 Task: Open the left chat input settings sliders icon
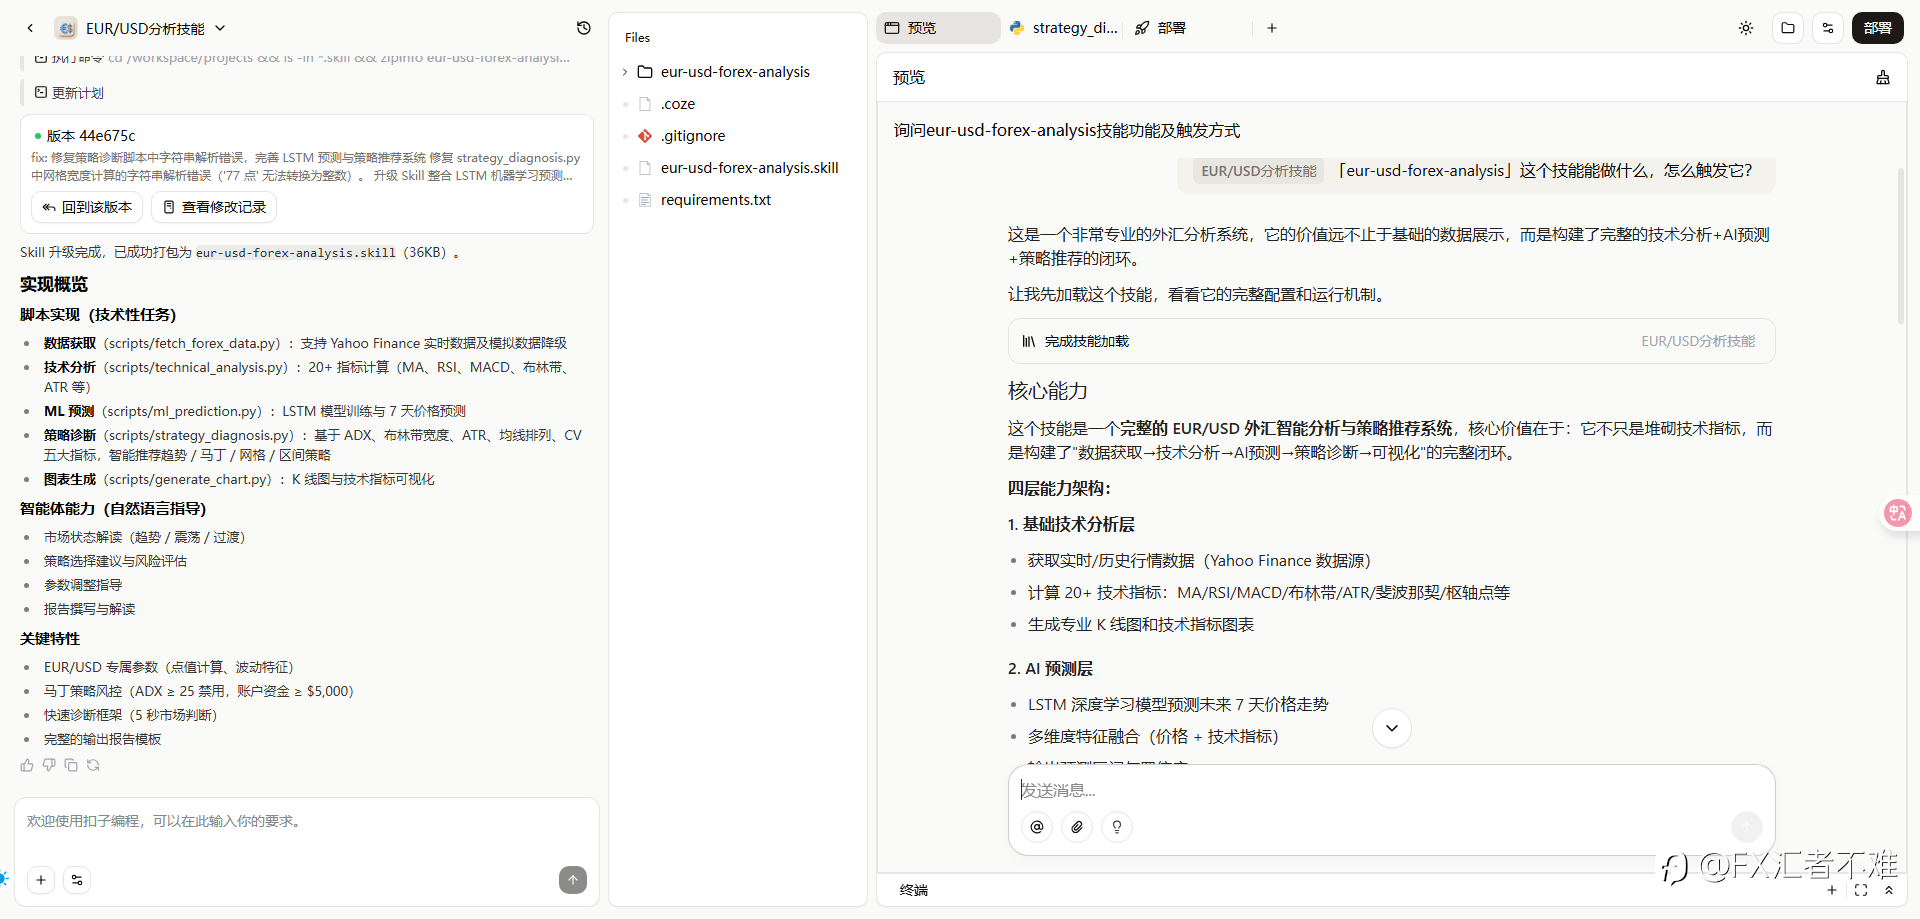coord(77,880)
